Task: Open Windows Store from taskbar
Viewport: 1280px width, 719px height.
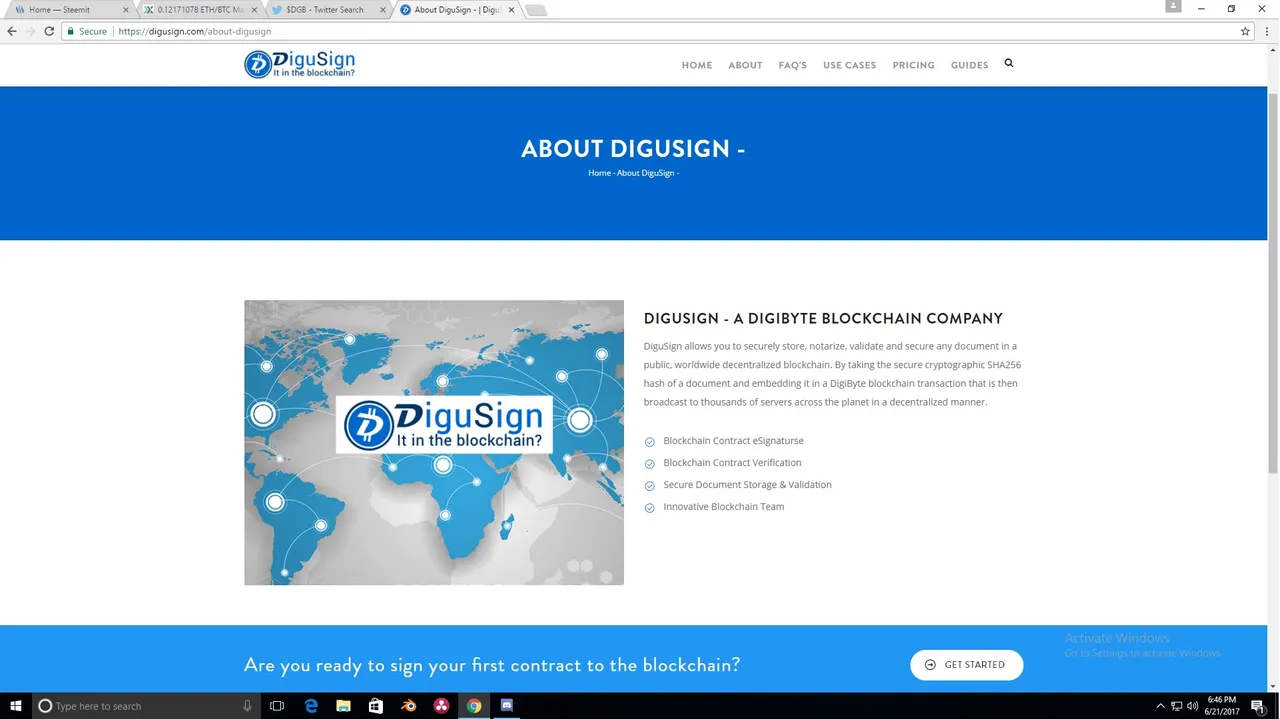Action: (376, 706)
